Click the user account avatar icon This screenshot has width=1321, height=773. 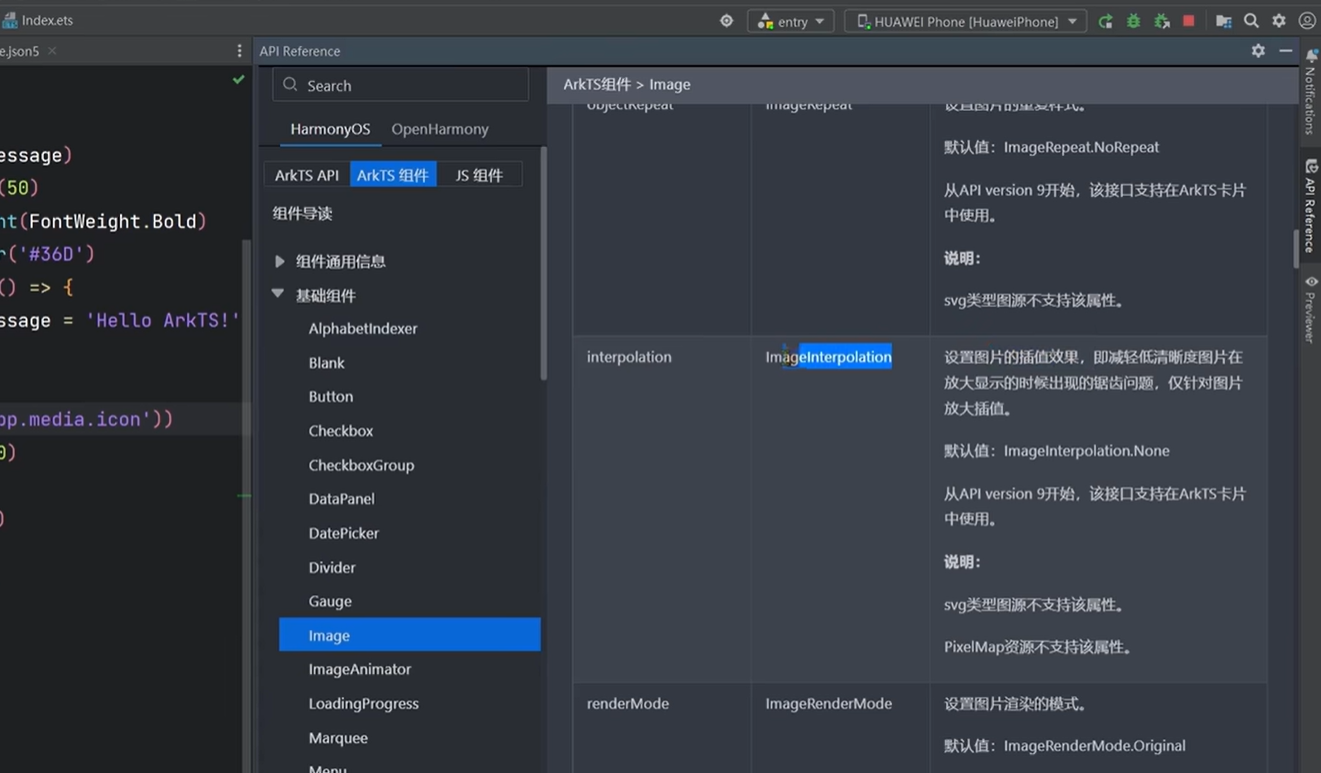(1307, 21)
